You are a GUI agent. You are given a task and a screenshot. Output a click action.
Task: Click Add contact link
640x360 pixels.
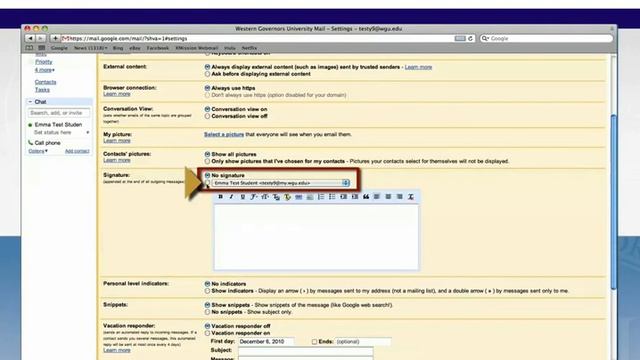[77, 151]
